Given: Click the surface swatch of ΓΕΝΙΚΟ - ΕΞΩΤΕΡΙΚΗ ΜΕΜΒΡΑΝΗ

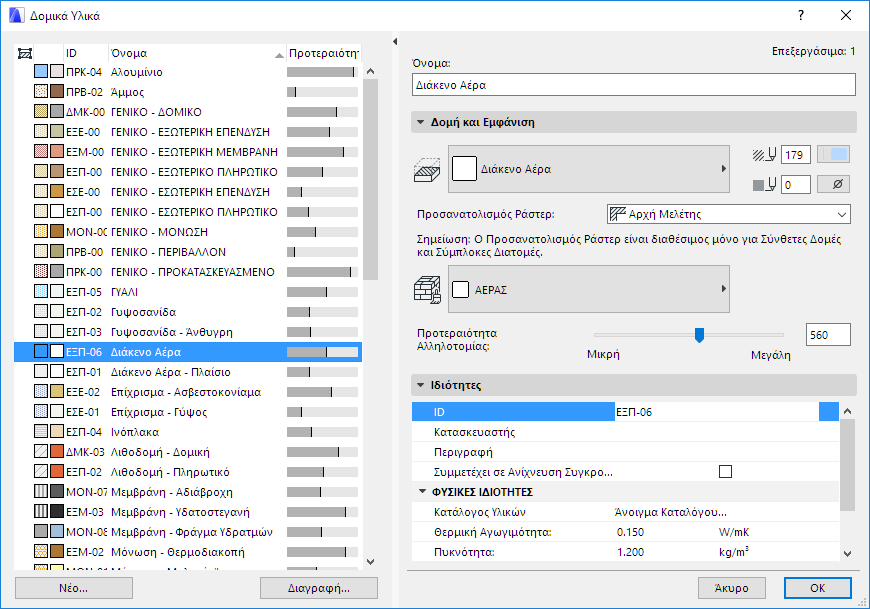Looking at the screenshot, I should click(57, 151).
